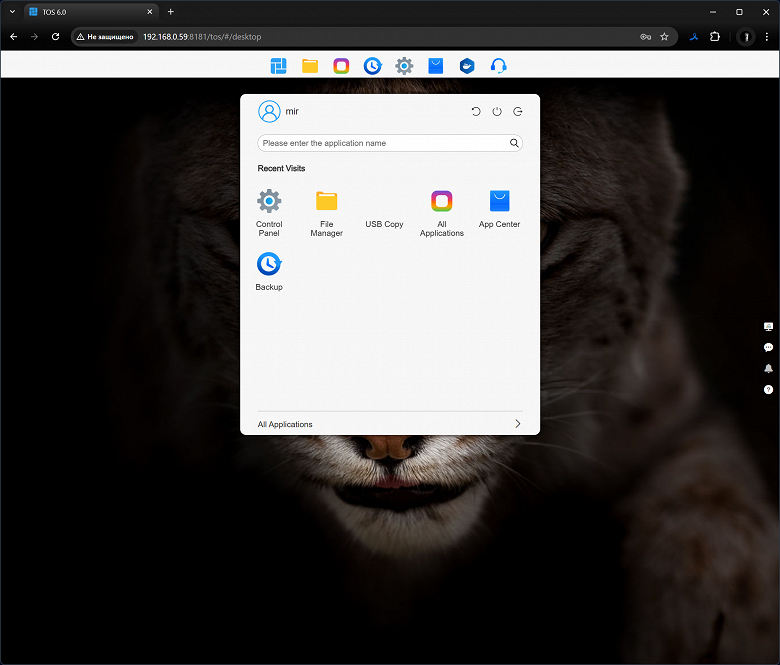
Task: Click the mir username text
Action: point(292,111)
